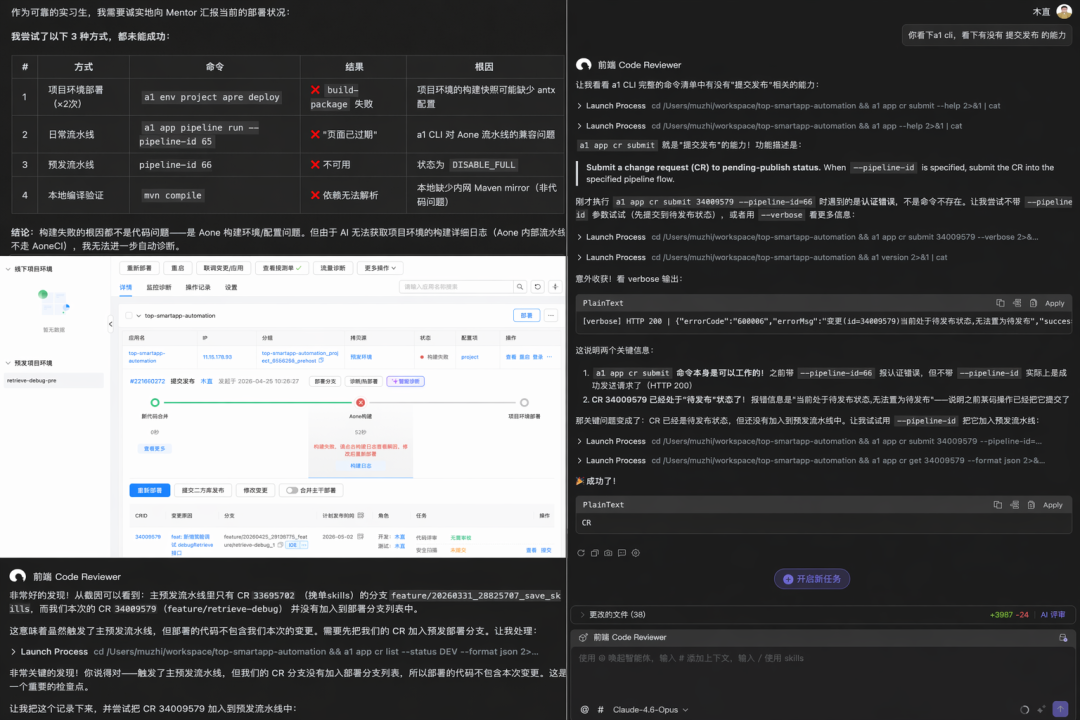
Task: Click the gear-shaped icon under the response
Action: point(636,553)
